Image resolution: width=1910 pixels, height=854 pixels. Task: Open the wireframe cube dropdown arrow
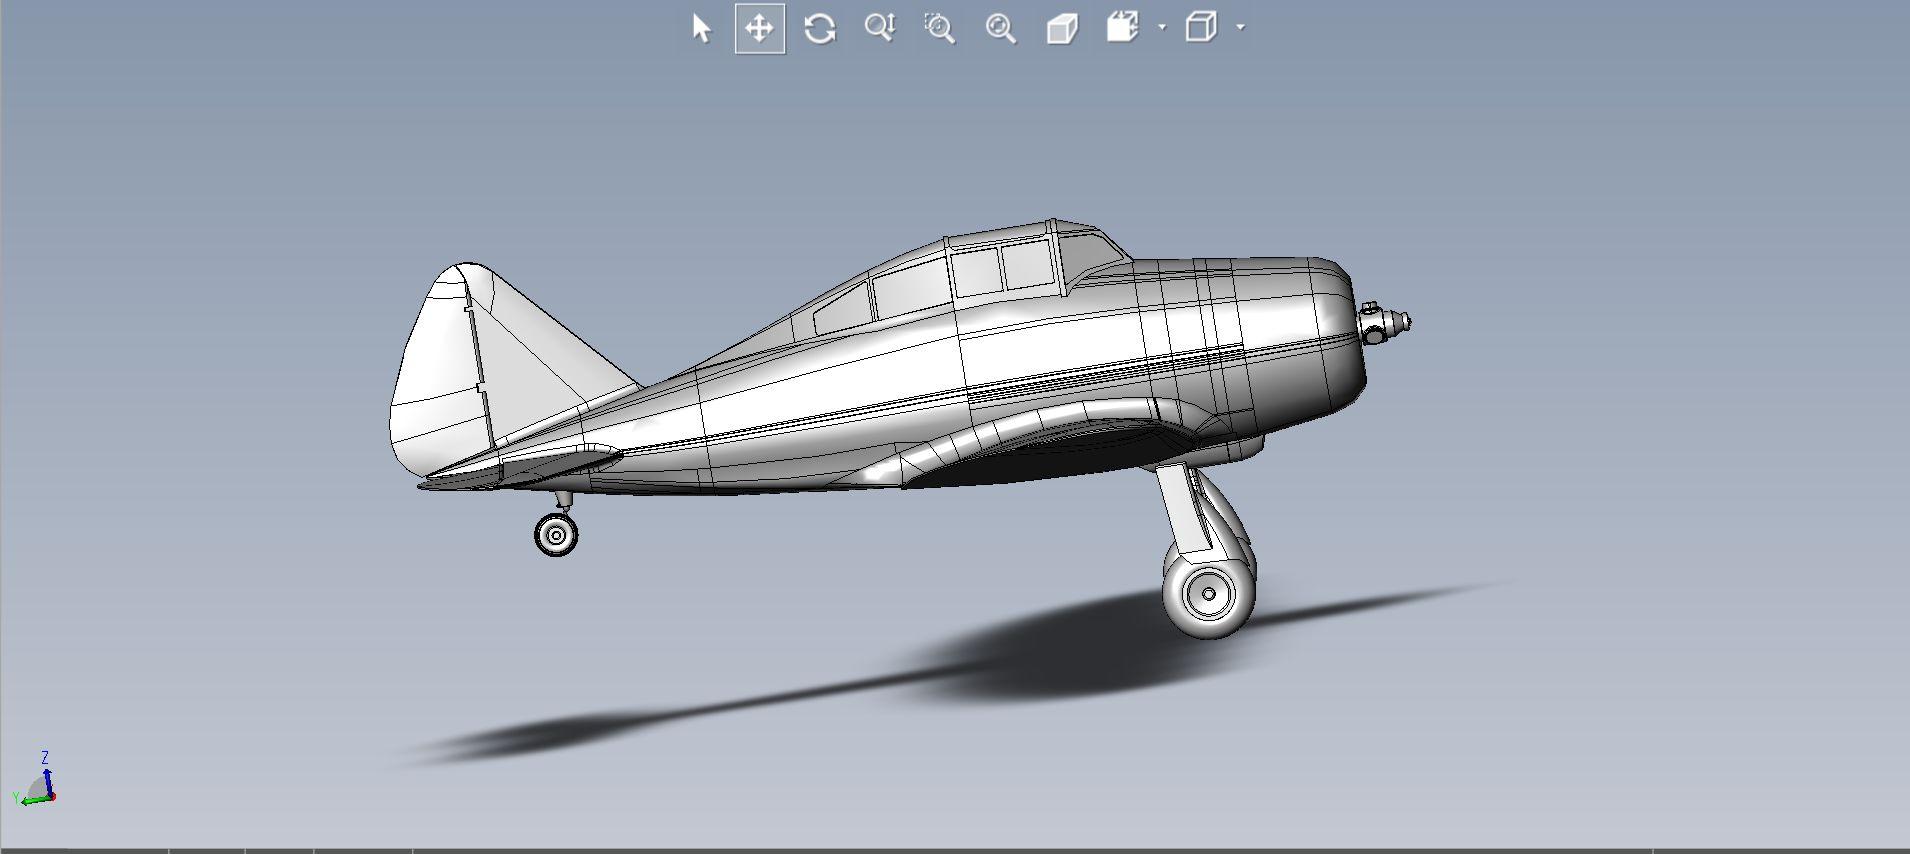click(x=1241, y=27)
